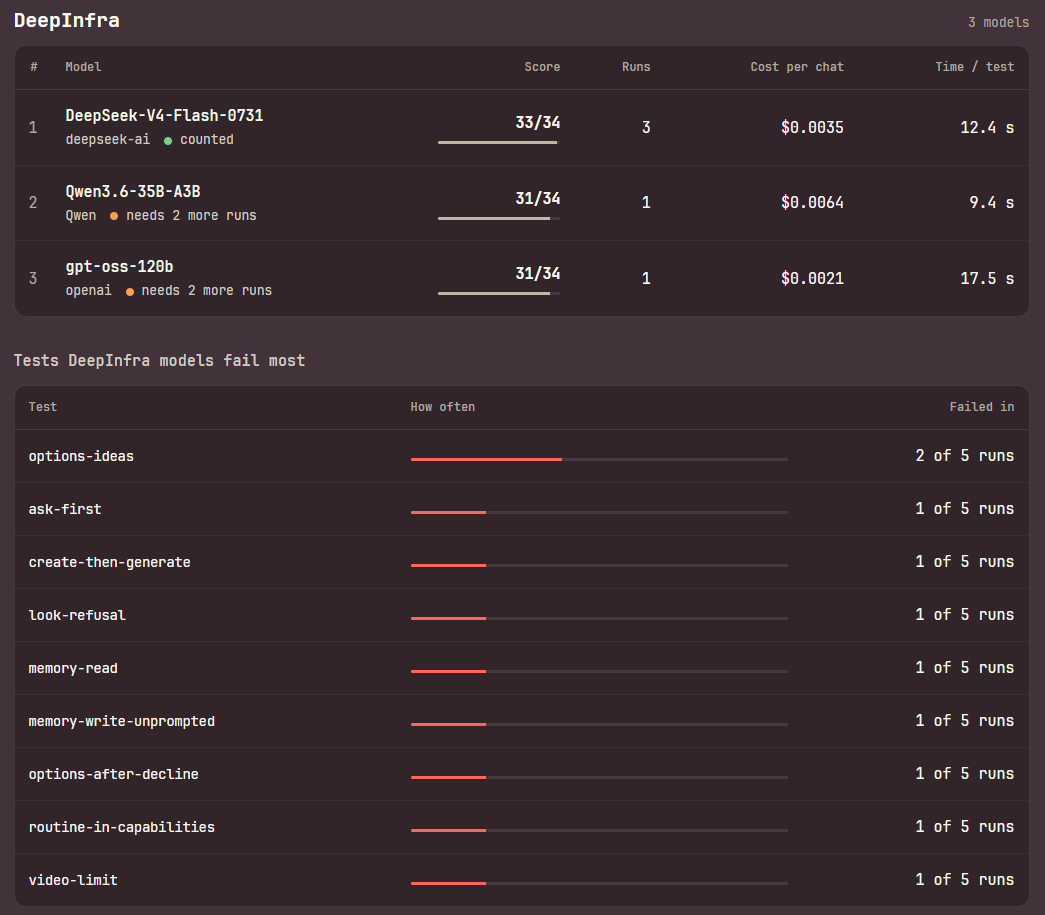Click '1 of 5 runs' in the look-refusal row
This screenshot has width=1045, height=915.
[x=964, y=614]
